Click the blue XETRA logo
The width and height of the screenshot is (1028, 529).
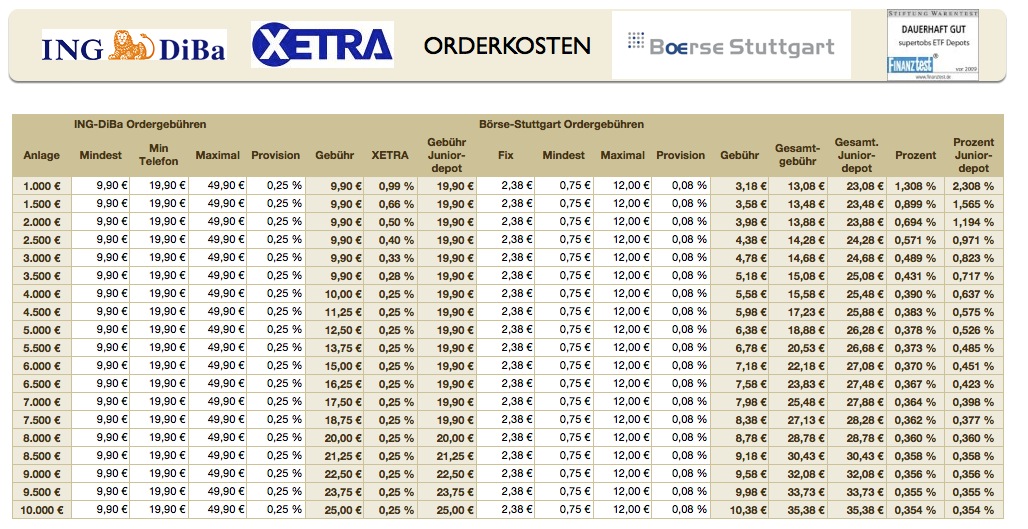322,45
